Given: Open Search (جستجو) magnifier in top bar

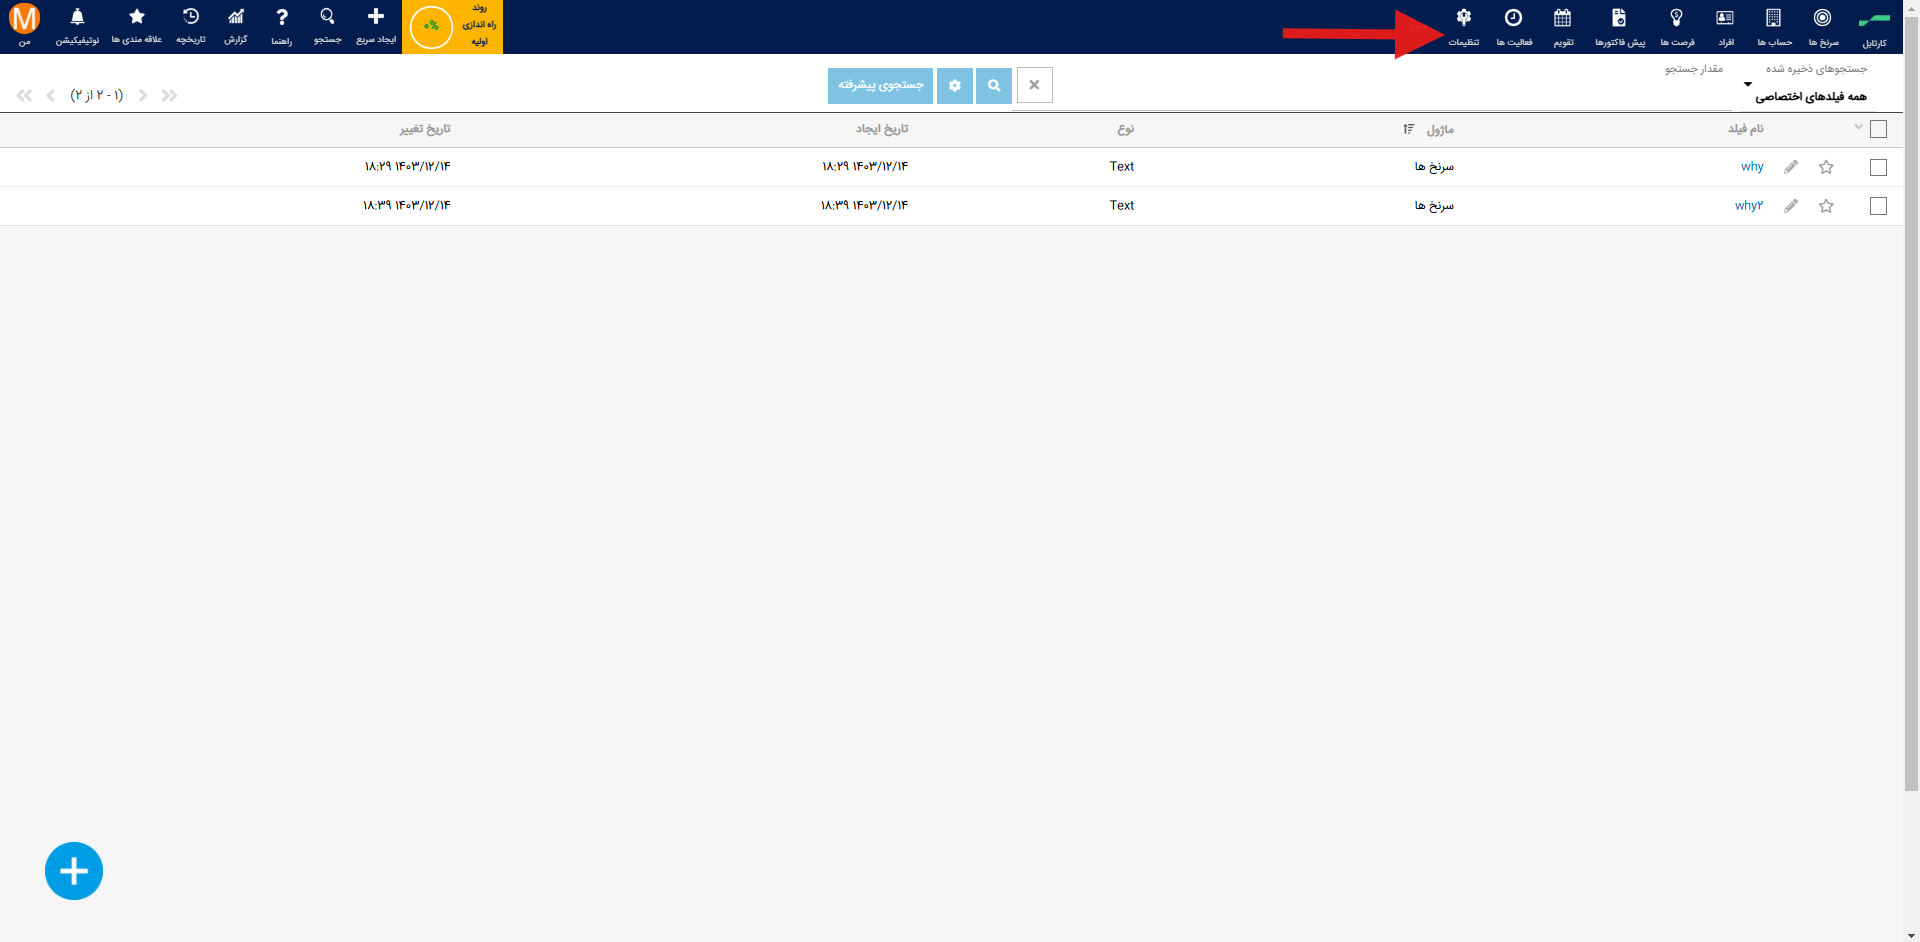Looking at the screenshot, I should (327, 26).
